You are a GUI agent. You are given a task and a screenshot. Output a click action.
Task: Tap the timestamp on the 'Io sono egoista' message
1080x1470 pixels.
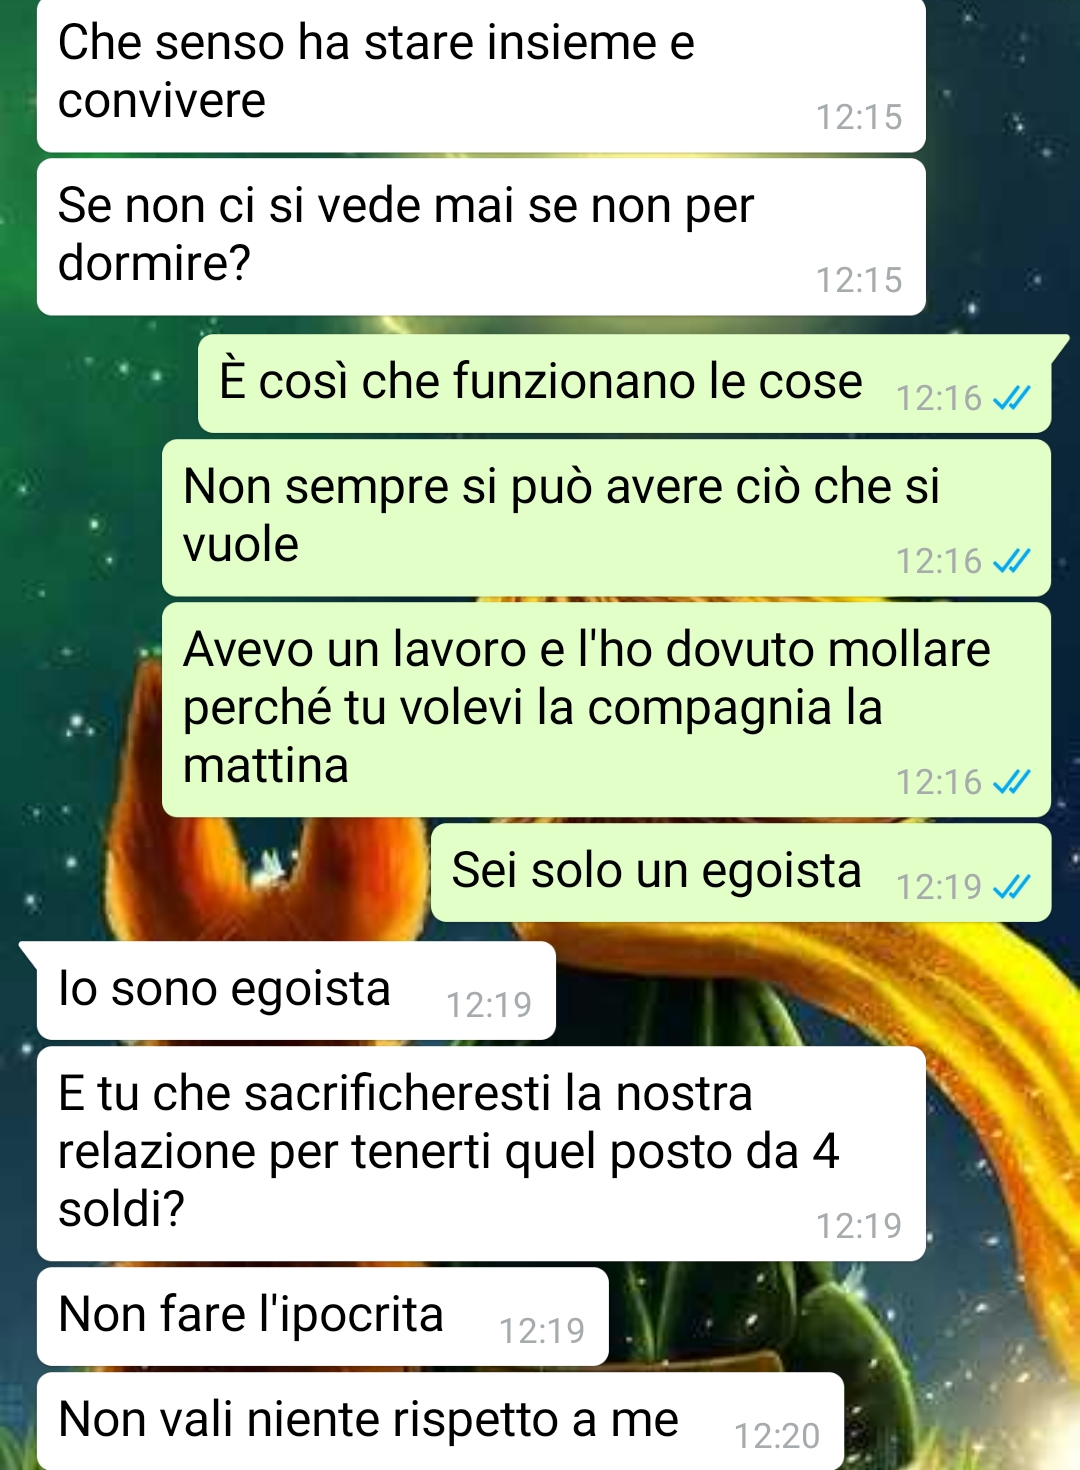(x=489, y=1005)
